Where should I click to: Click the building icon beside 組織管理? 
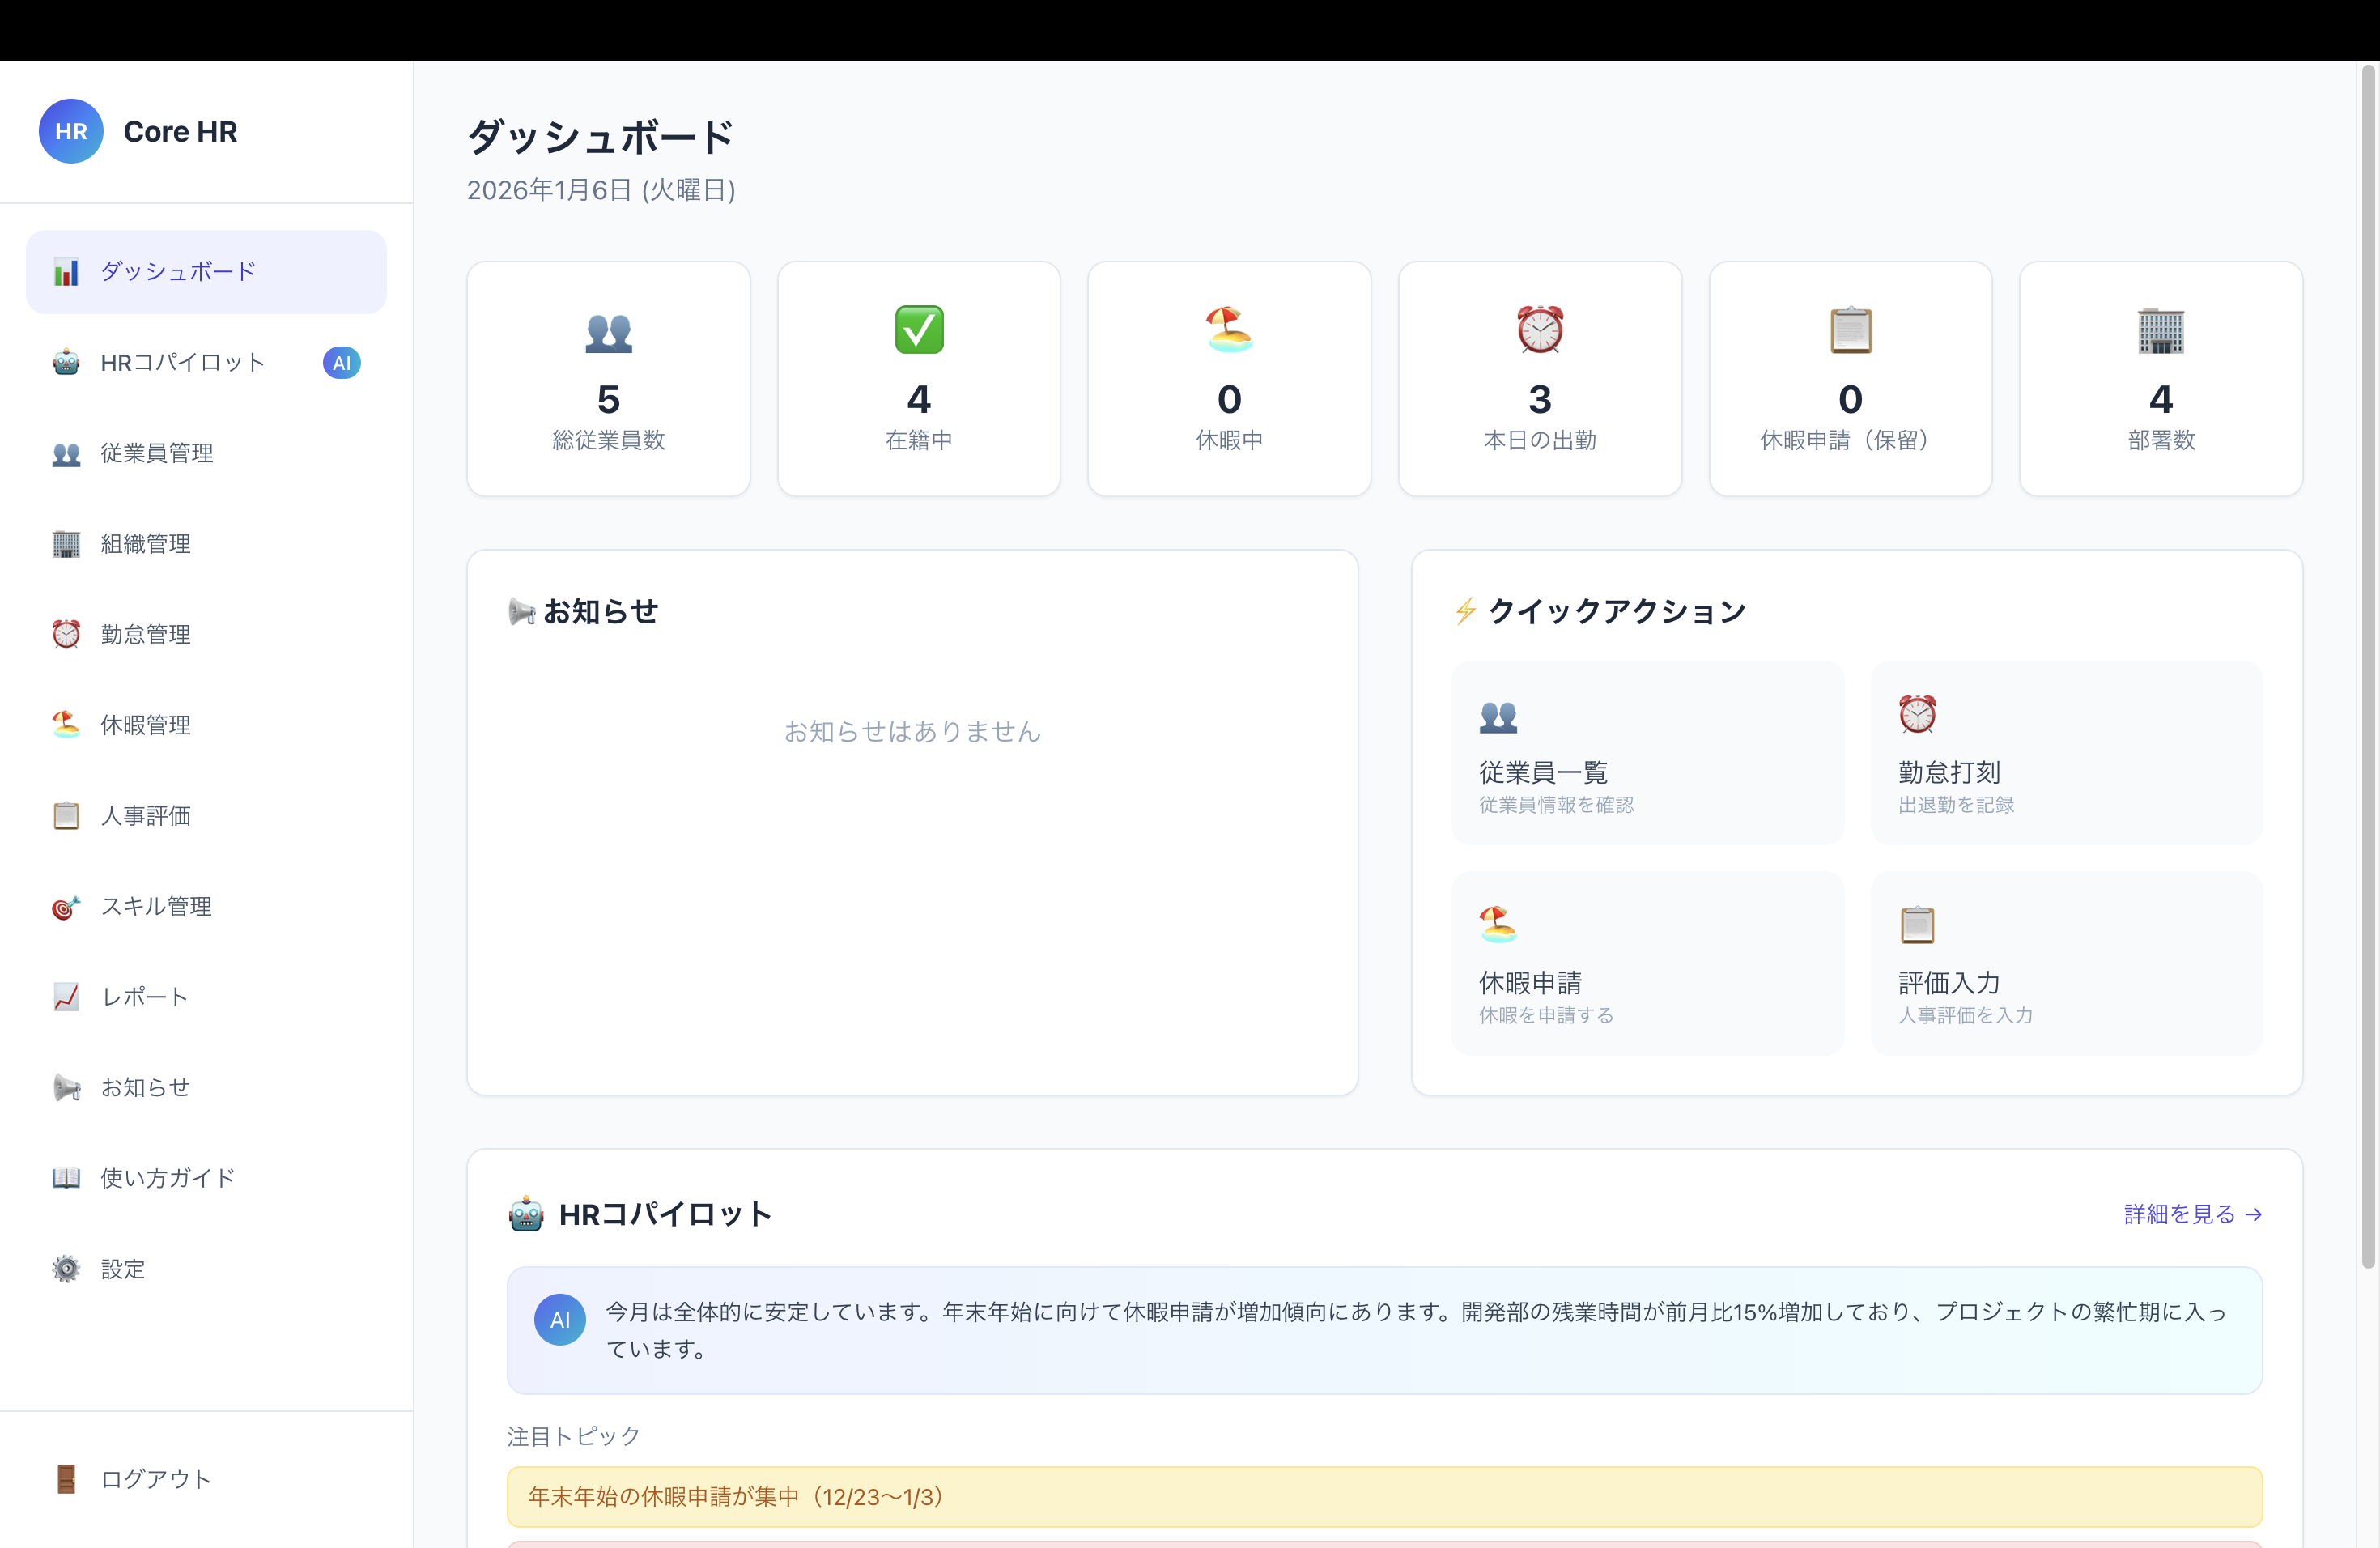66,544
